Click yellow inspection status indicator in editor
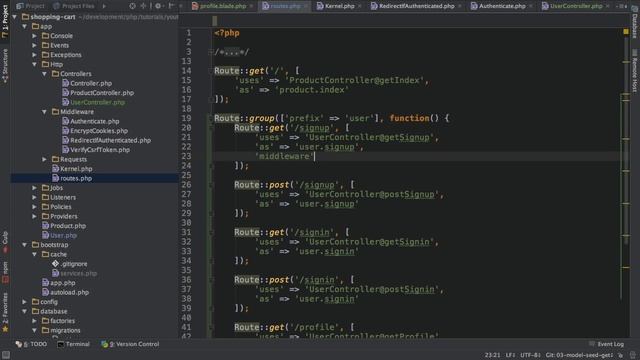This screenshot has height=360, width=640. tap(626, 31)
